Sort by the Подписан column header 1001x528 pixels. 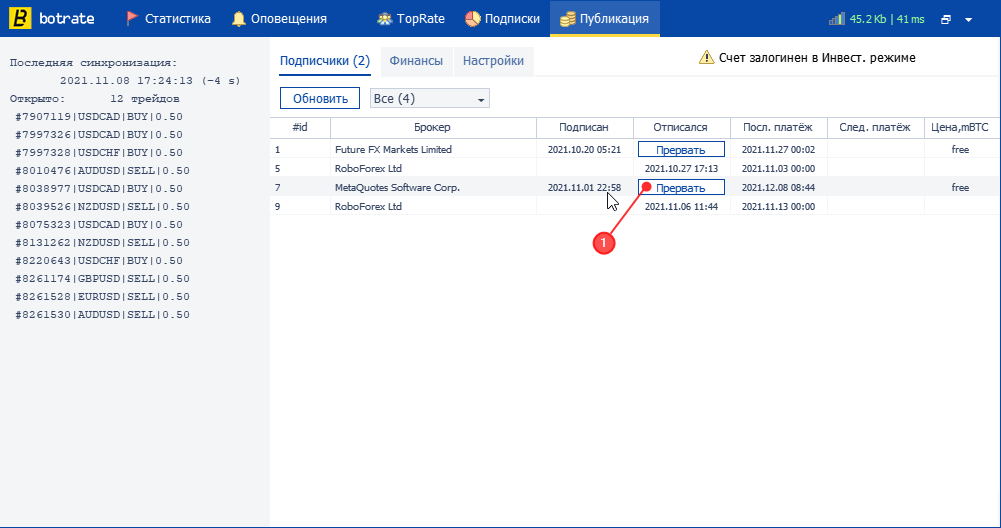(x=584, y=128)
